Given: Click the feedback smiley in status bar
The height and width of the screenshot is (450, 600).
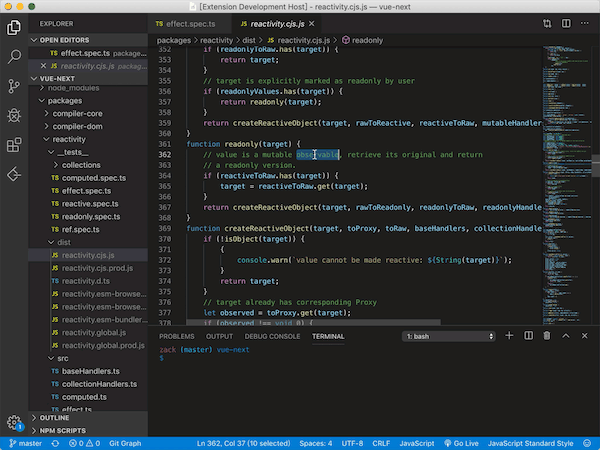Looking at the screenshot, I should pyautogui.click(x=587, y=443).
